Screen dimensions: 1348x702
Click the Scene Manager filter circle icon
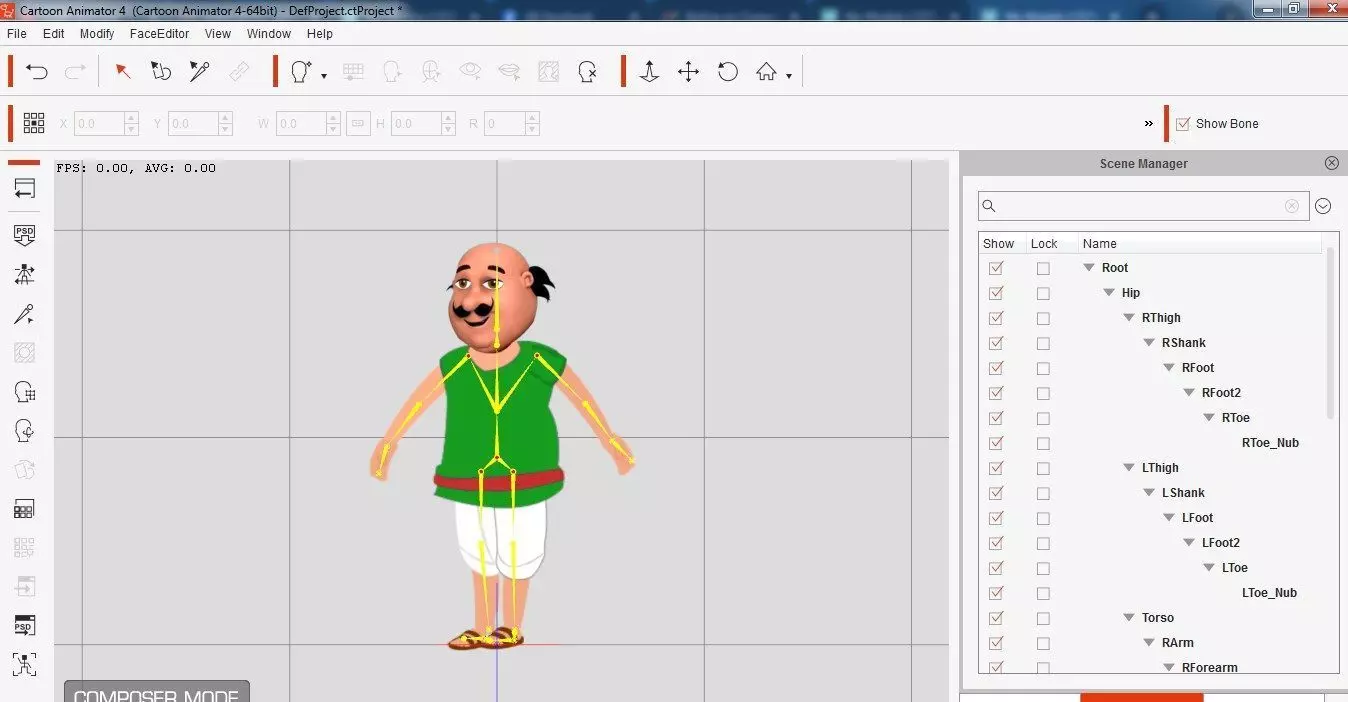click(1323, 206)
